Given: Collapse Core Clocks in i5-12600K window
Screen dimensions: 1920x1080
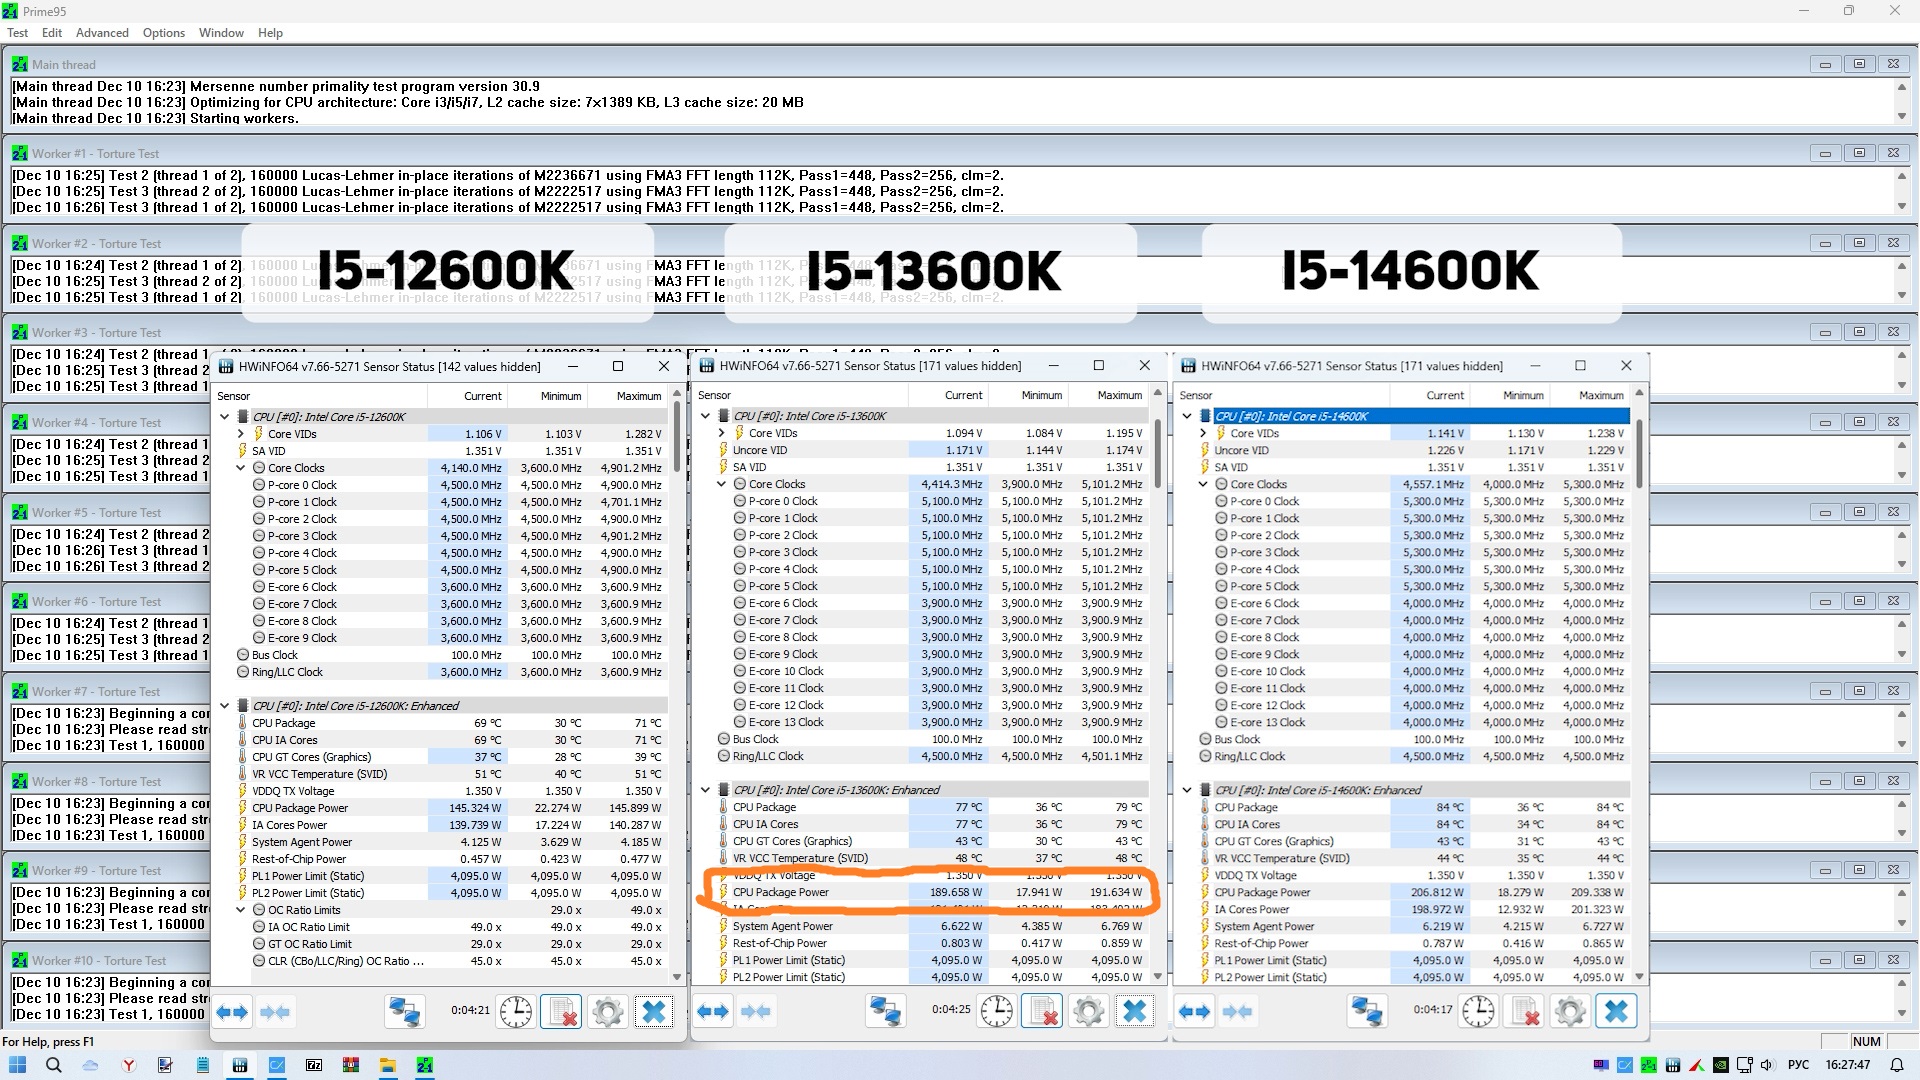Looking at the screenshot, I should point(240,468).
